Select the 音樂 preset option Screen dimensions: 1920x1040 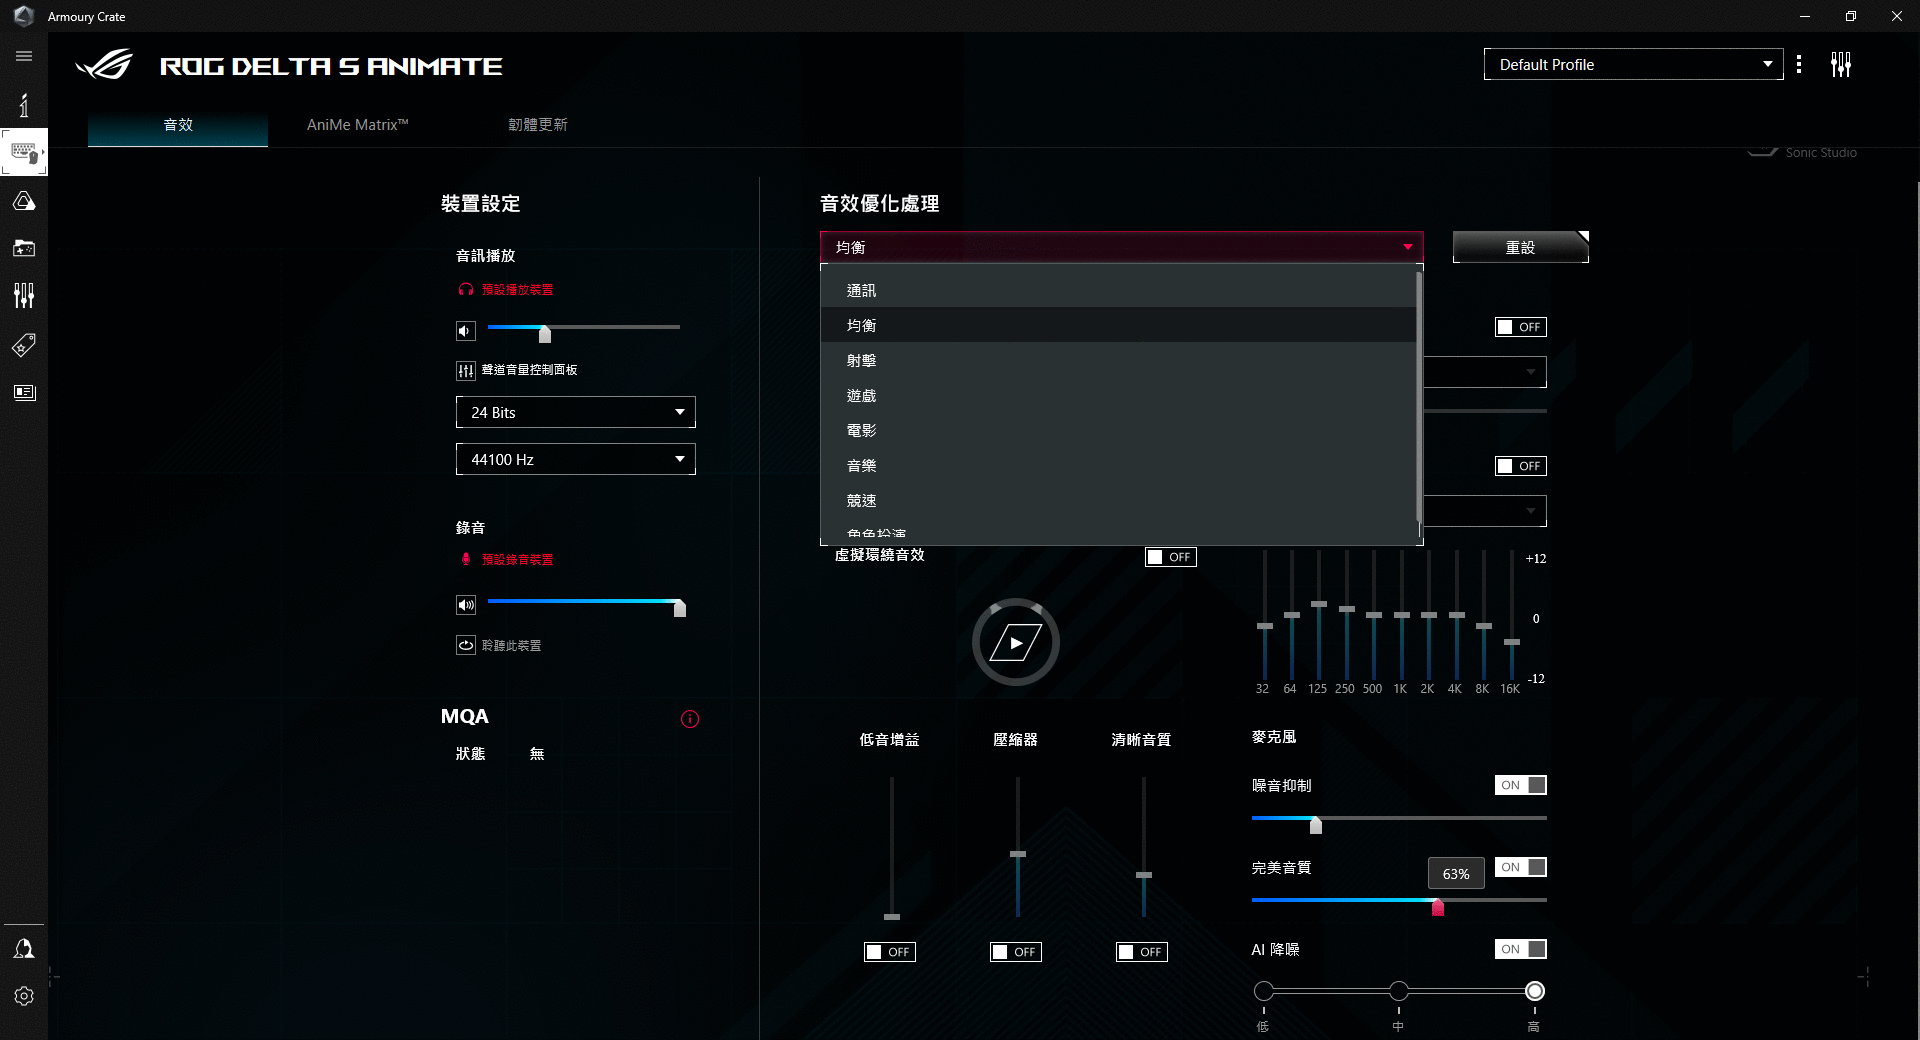[x=1118, y=465]
